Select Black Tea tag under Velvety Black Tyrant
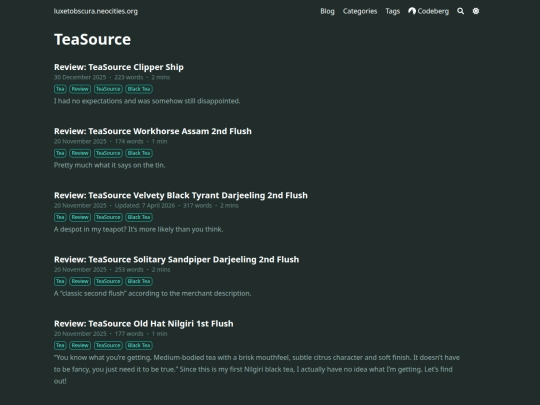Screen dimensions: 540x405 point(139,217)
